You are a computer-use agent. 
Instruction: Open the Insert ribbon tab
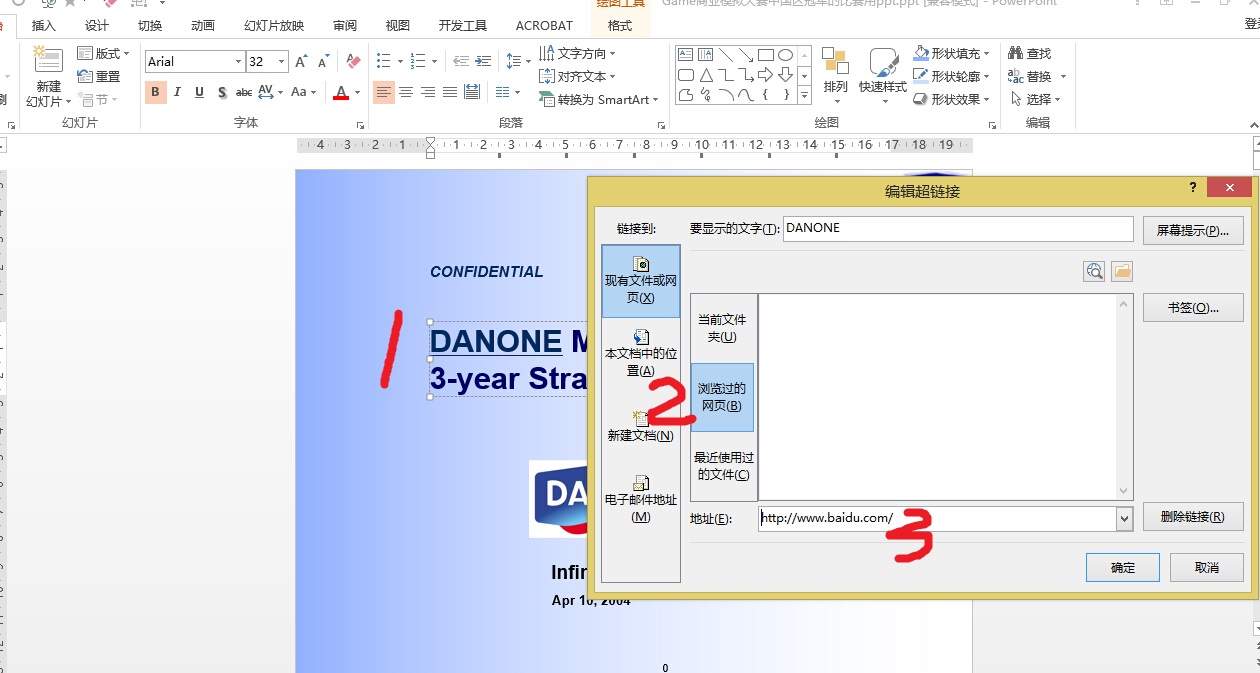[x=44, y=26]
